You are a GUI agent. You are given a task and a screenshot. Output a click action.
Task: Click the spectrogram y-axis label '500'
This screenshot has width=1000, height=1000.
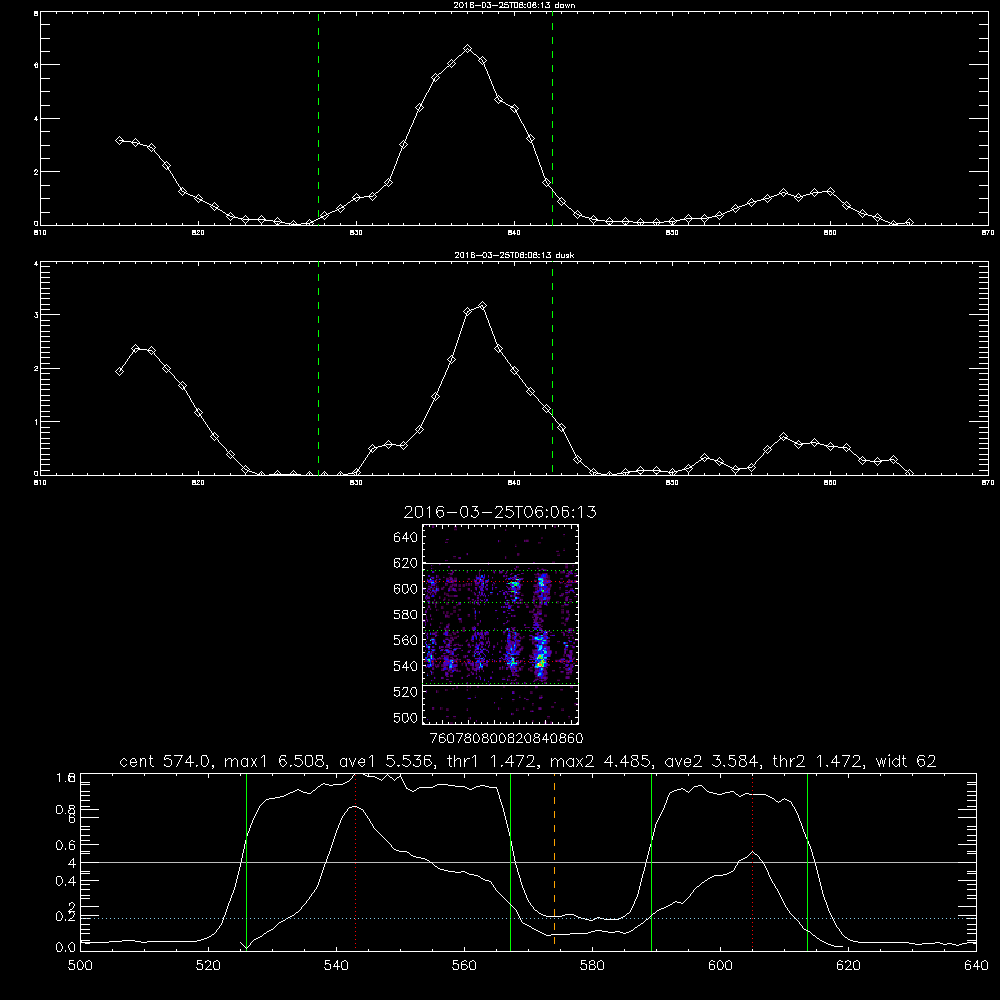[406, 717]
